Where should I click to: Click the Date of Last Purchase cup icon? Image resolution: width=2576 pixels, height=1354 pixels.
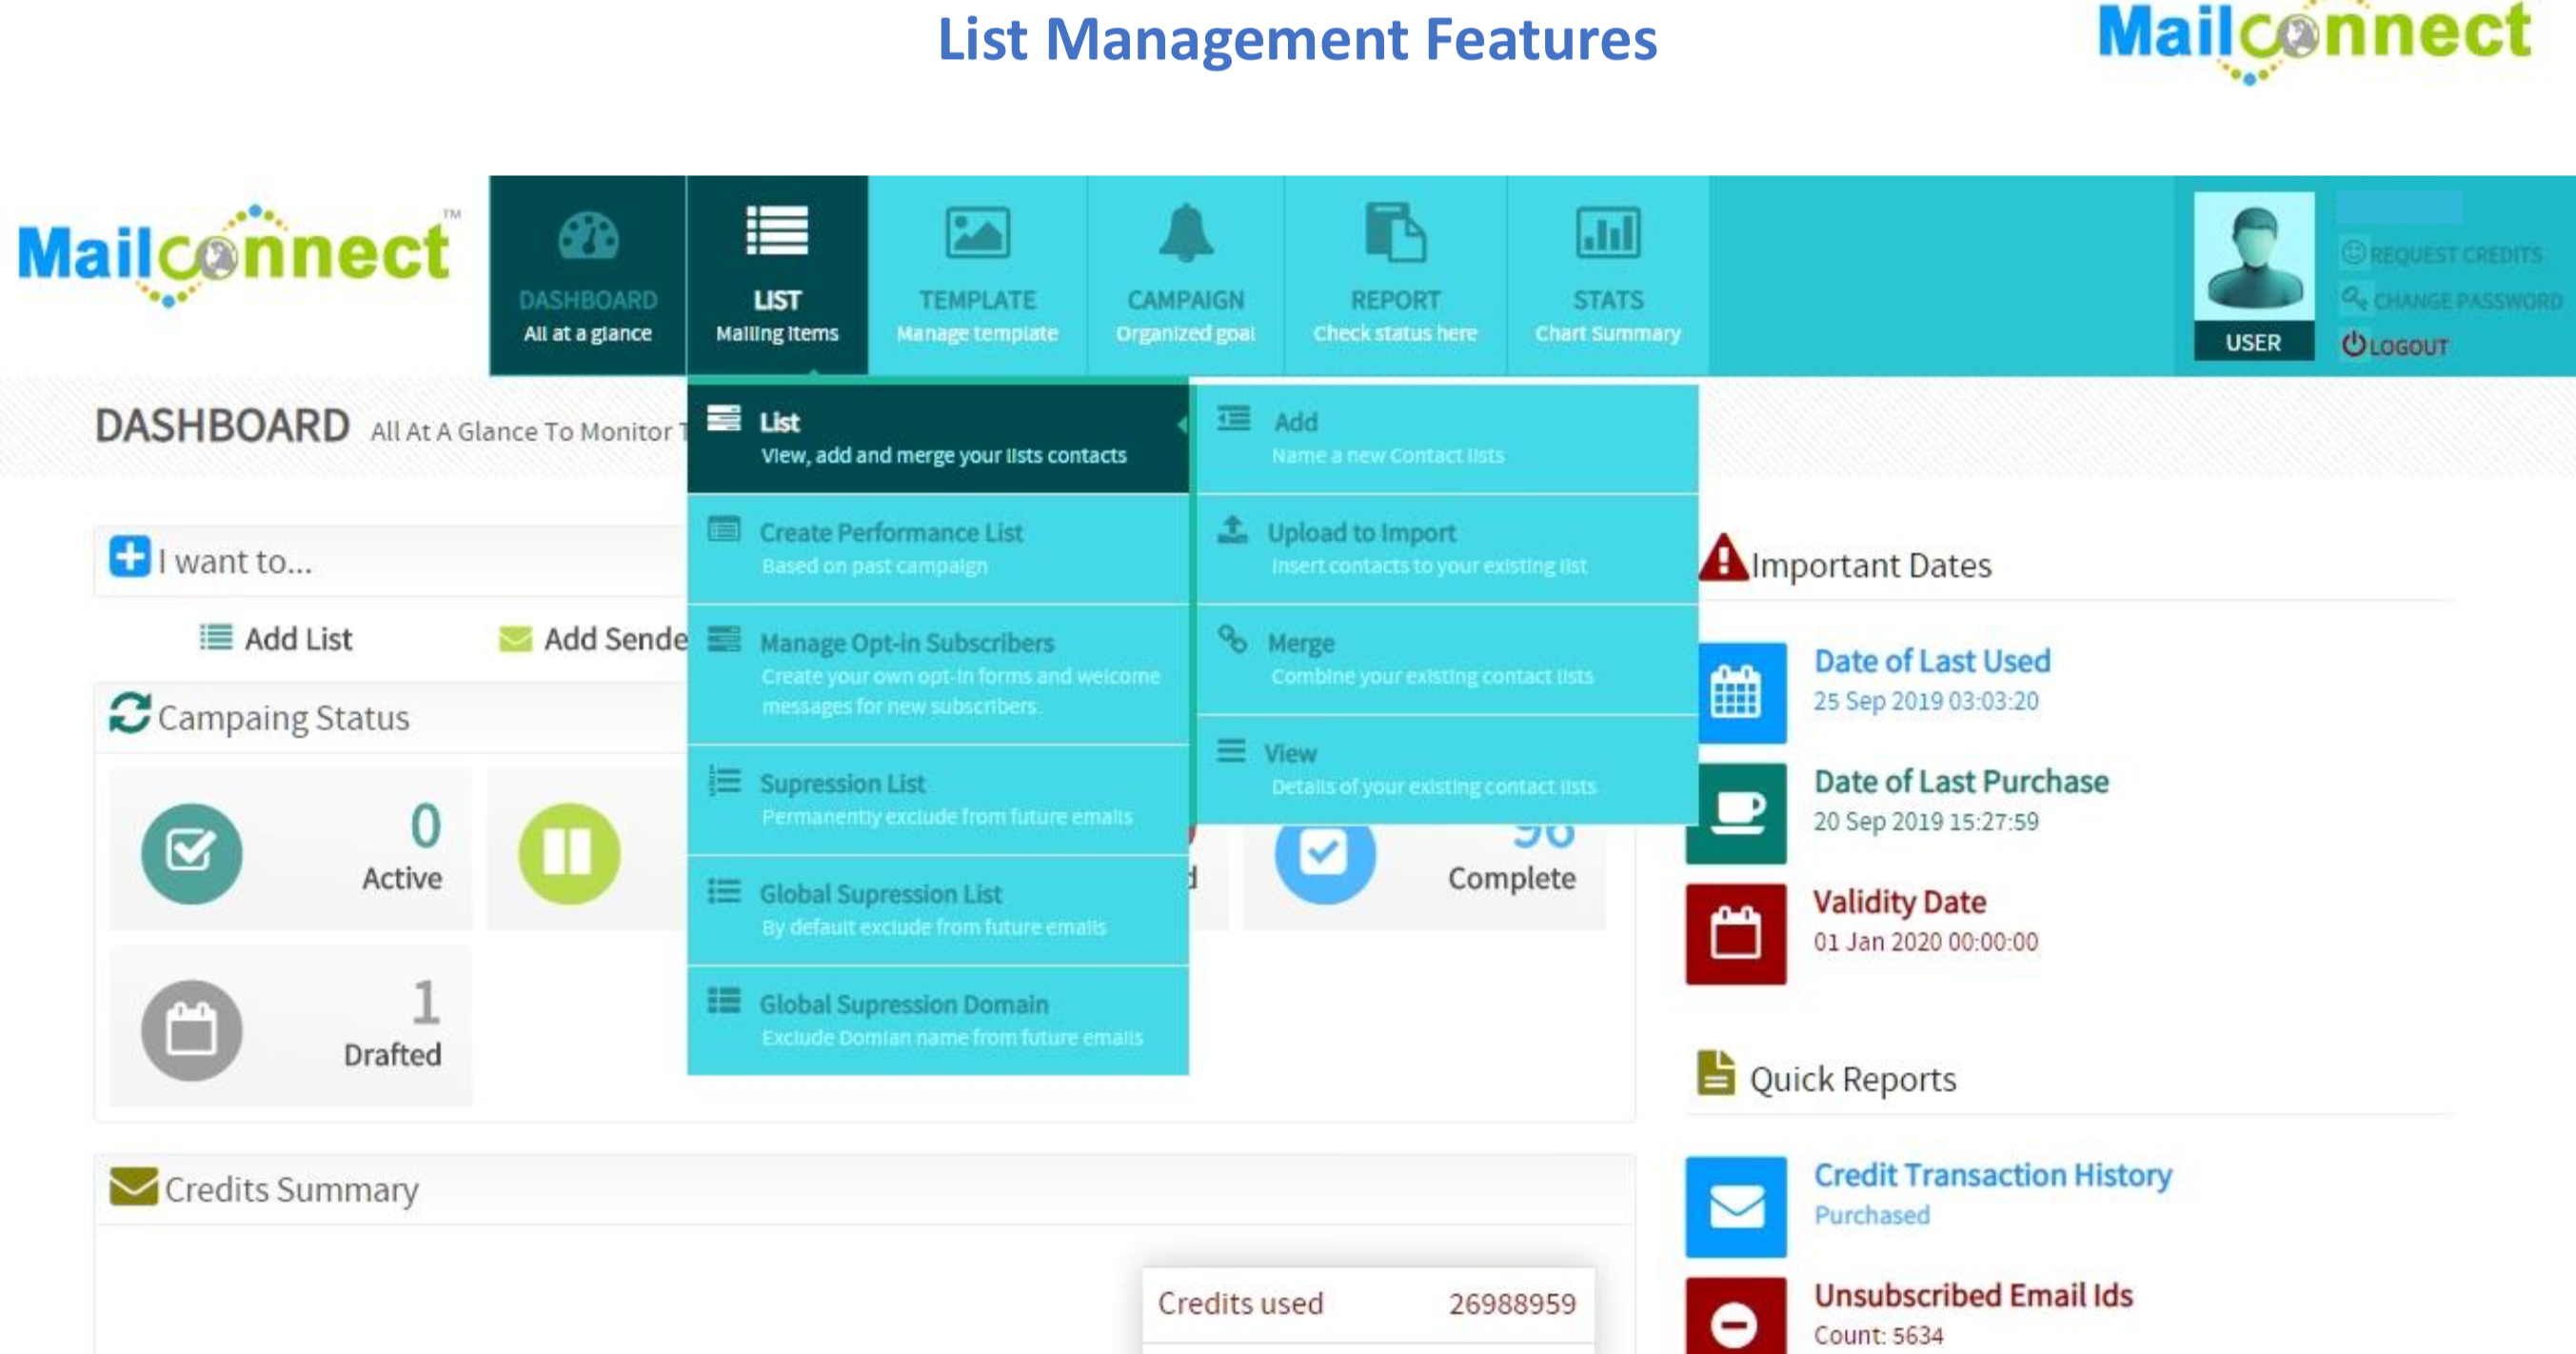click(x=1735, y=812)
